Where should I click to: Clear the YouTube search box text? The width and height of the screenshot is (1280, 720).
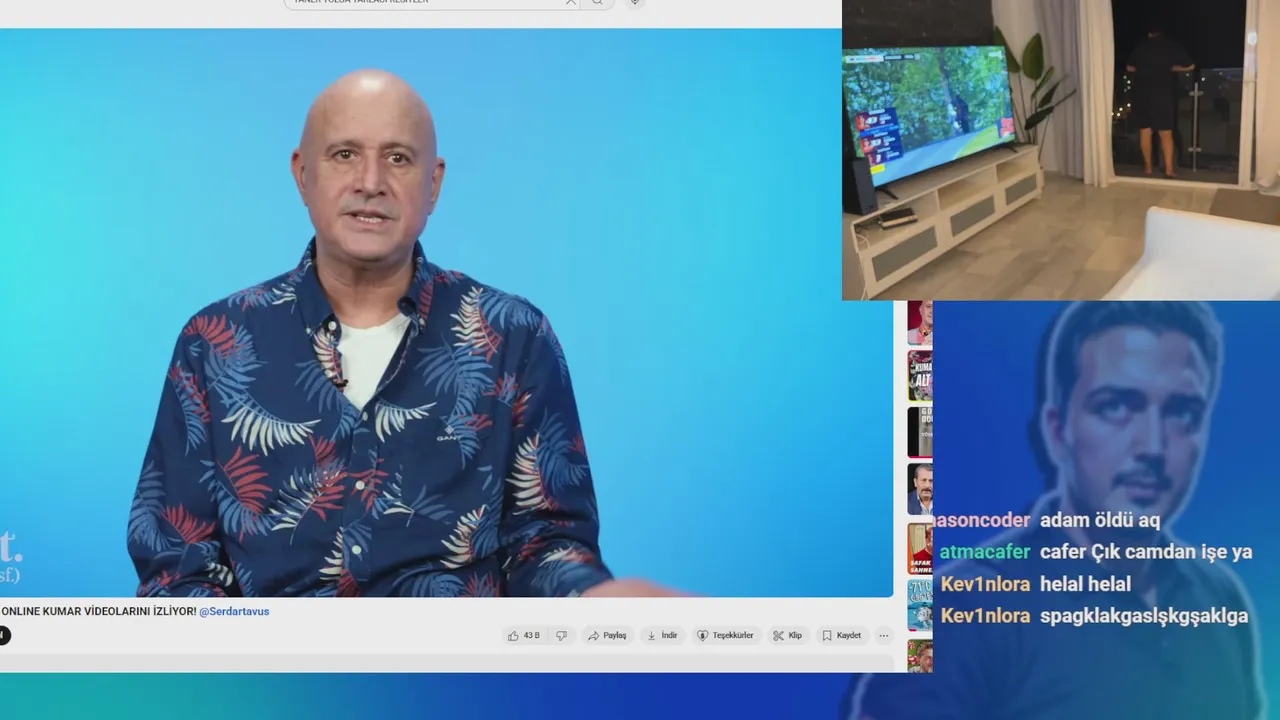[570, 2]
